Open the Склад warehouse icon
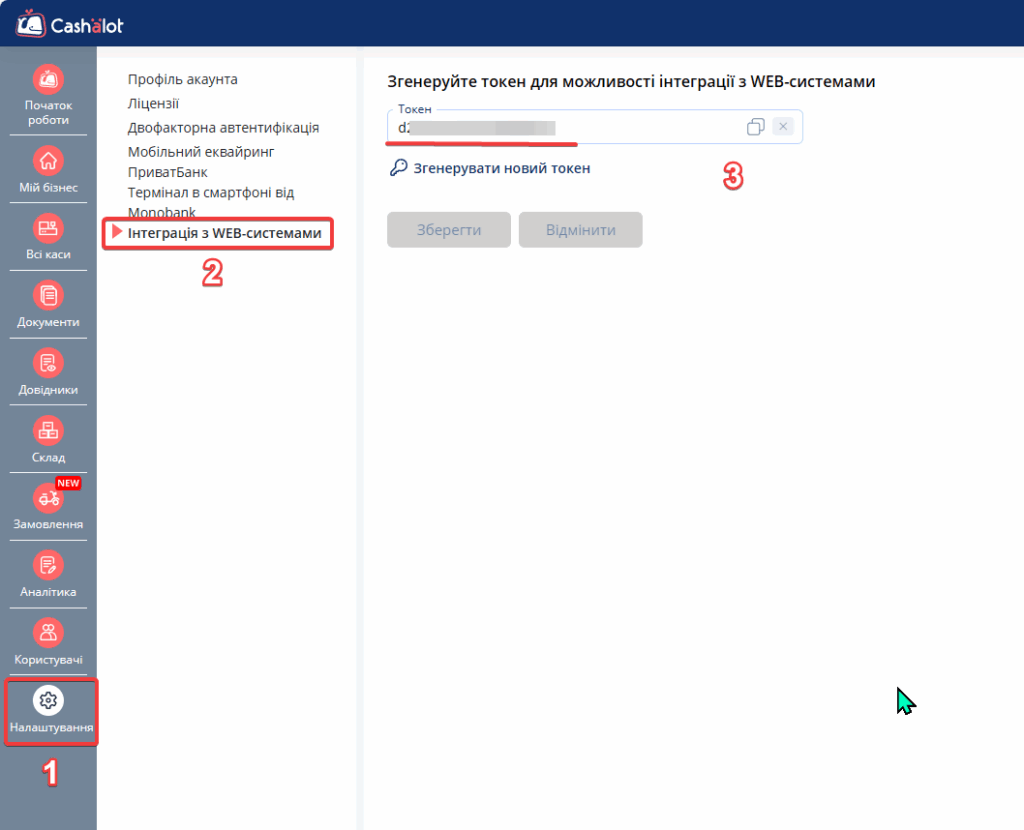 (48, 431)
